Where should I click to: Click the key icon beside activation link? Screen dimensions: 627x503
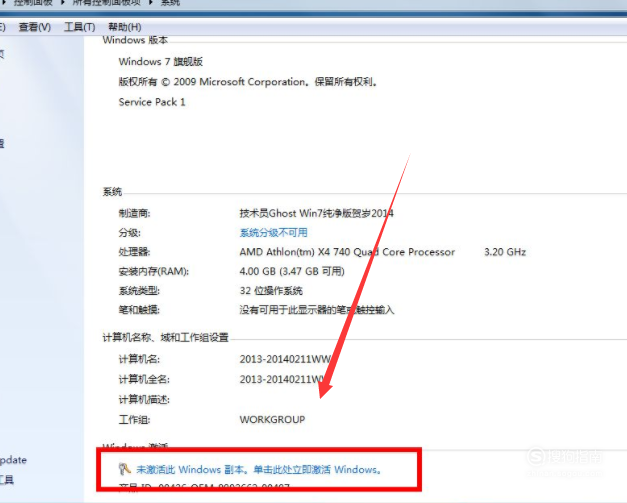(x=125, y=469)
